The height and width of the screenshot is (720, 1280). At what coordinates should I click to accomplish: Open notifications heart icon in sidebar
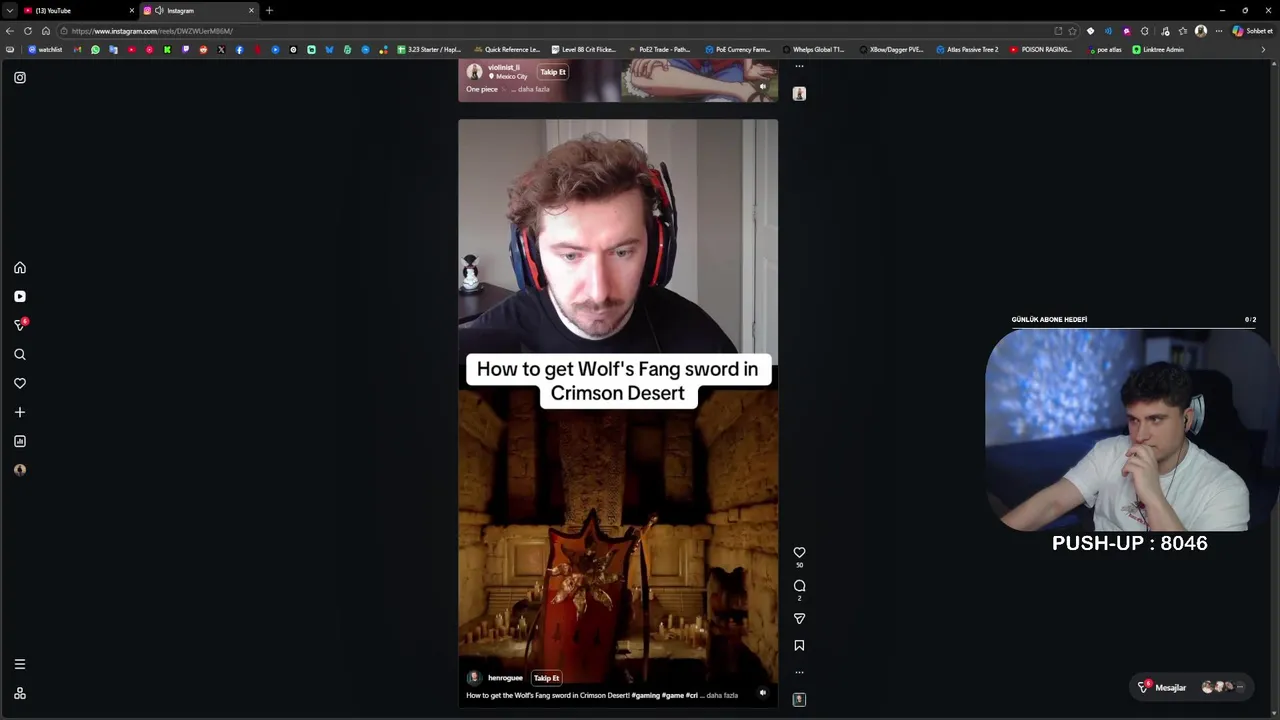click(19, 383)
